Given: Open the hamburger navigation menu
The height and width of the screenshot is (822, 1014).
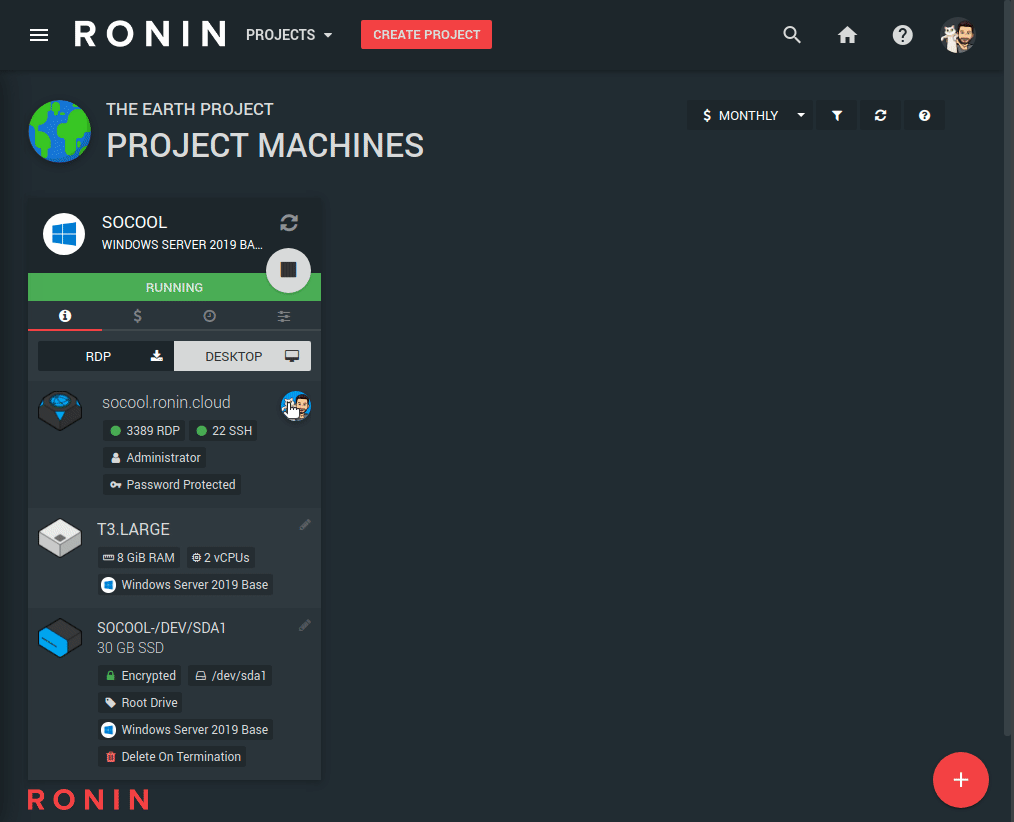Looking at the screenshot, I should pos(39,35).
